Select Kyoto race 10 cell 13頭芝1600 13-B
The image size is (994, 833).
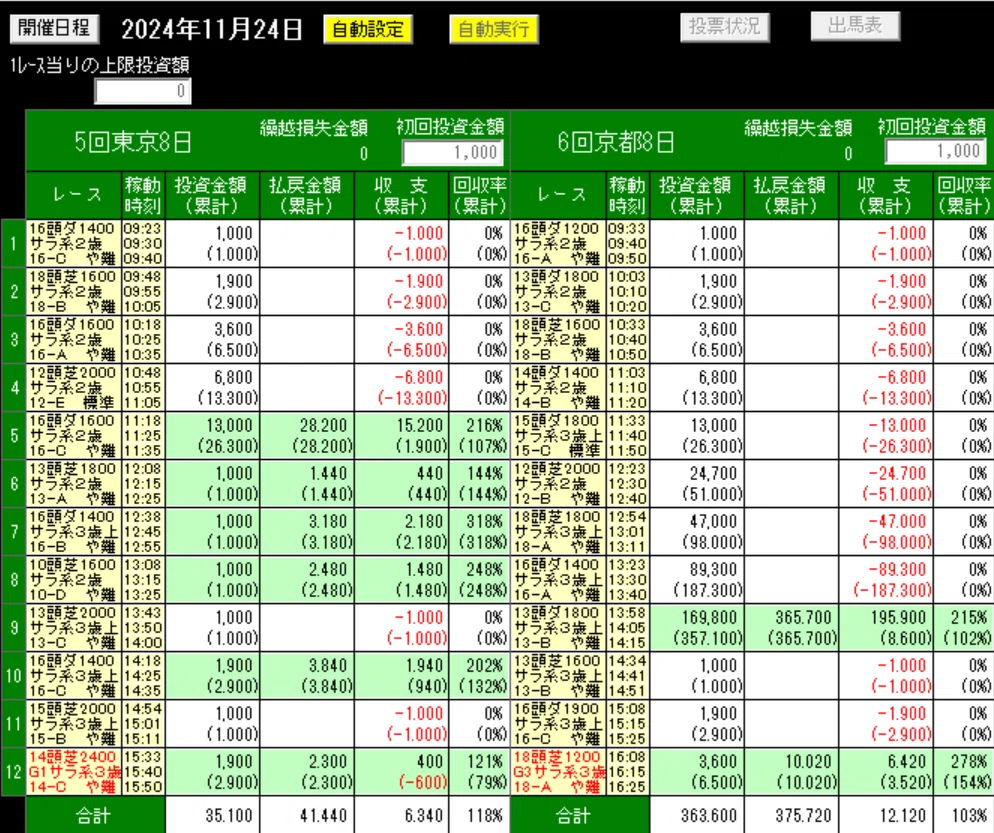click(x=558, y=676)
